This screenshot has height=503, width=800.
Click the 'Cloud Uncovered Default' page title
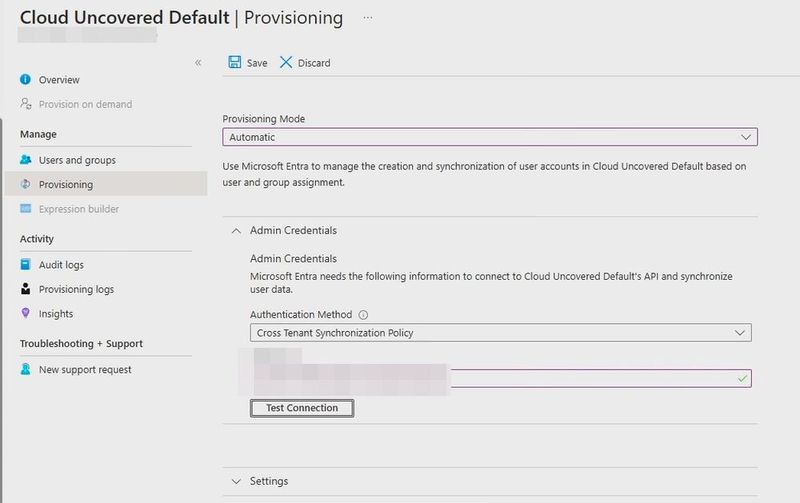pos(124,17)
